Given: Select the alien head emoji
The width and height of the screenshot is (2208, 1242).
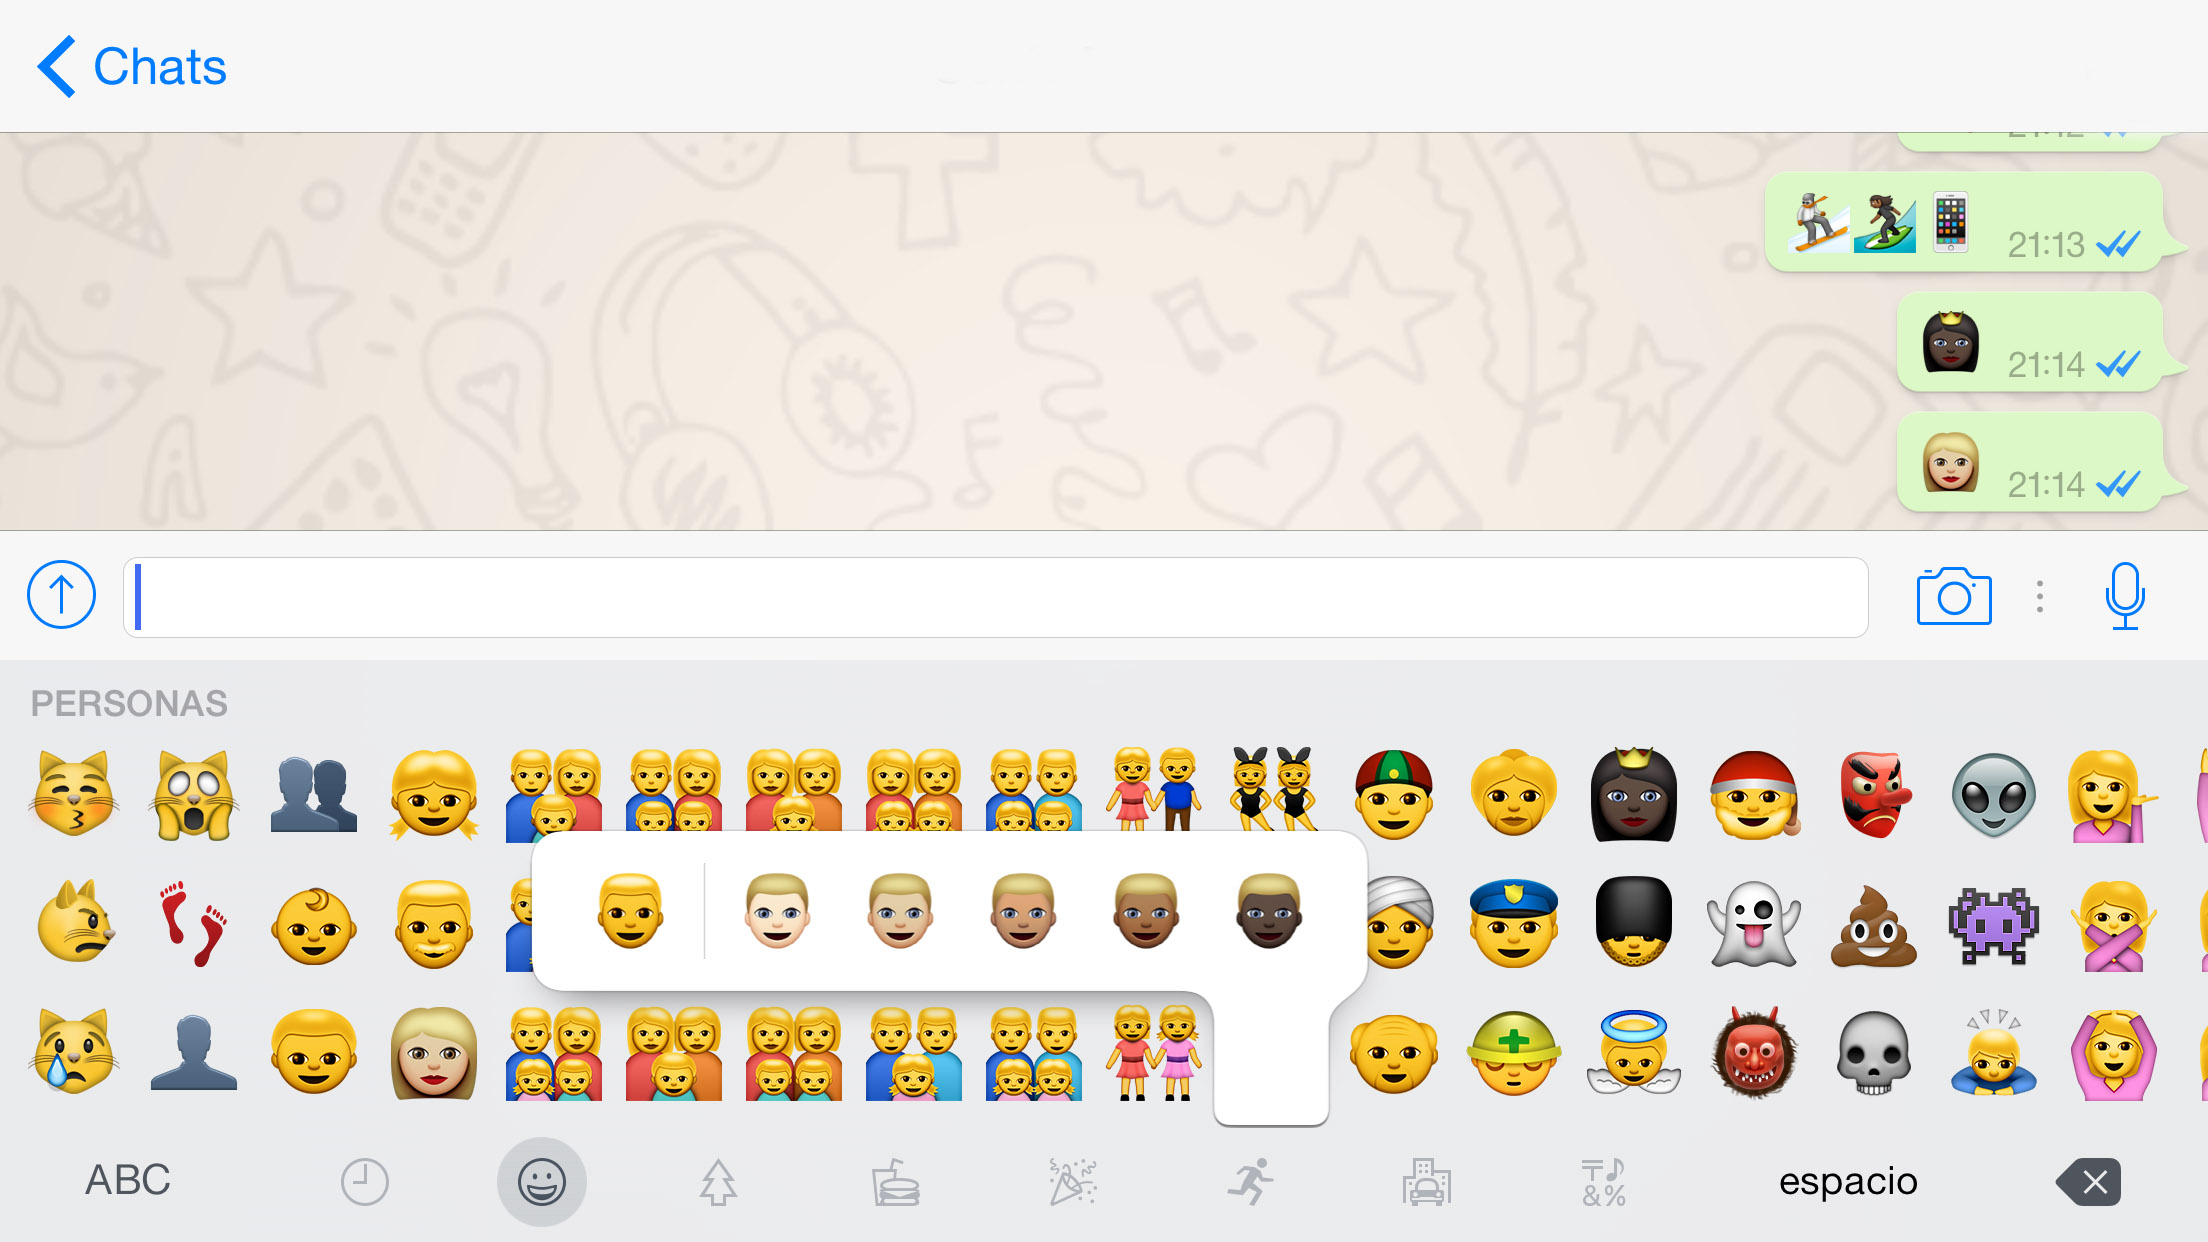Looking at the screenshot, I should [x=1993, y=795].
